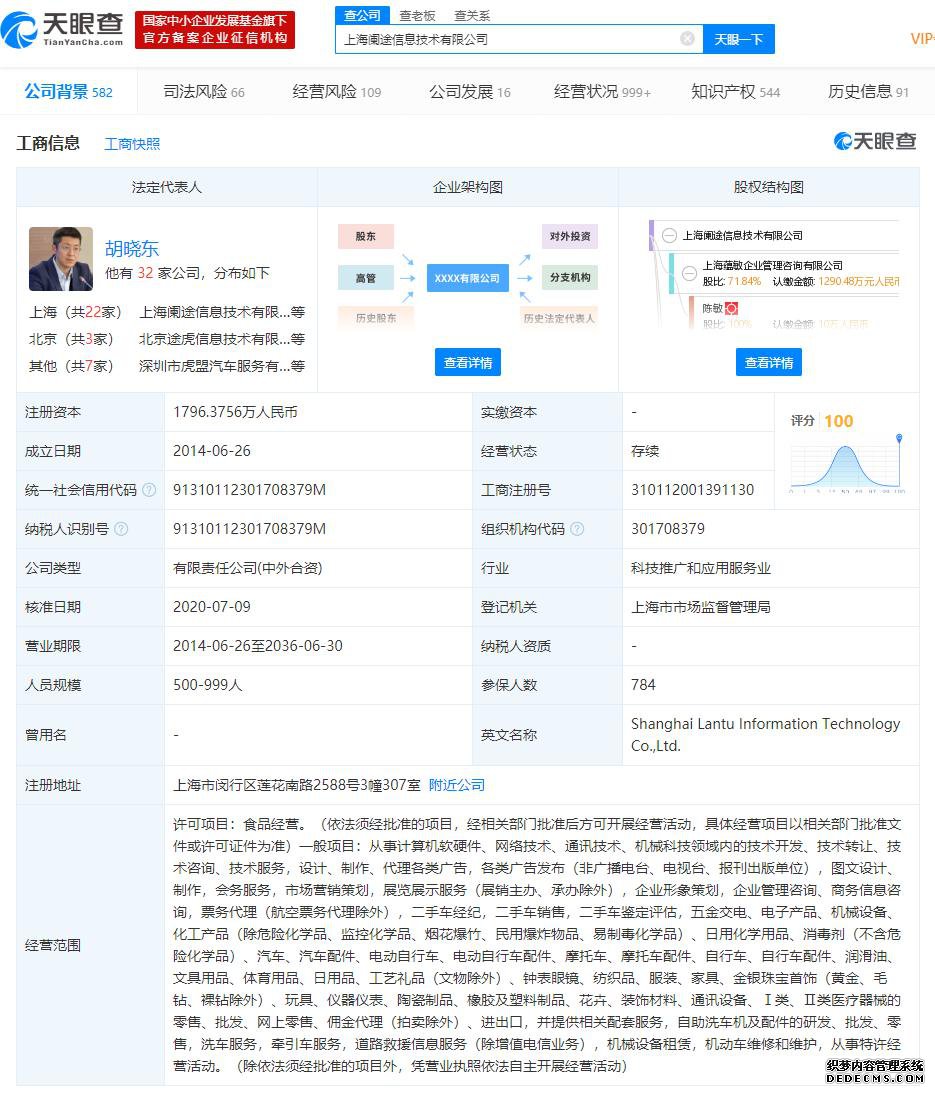Click the score distribution chart
The width and height of the screenshot is (935, 1093).
(x=847, y=463)
